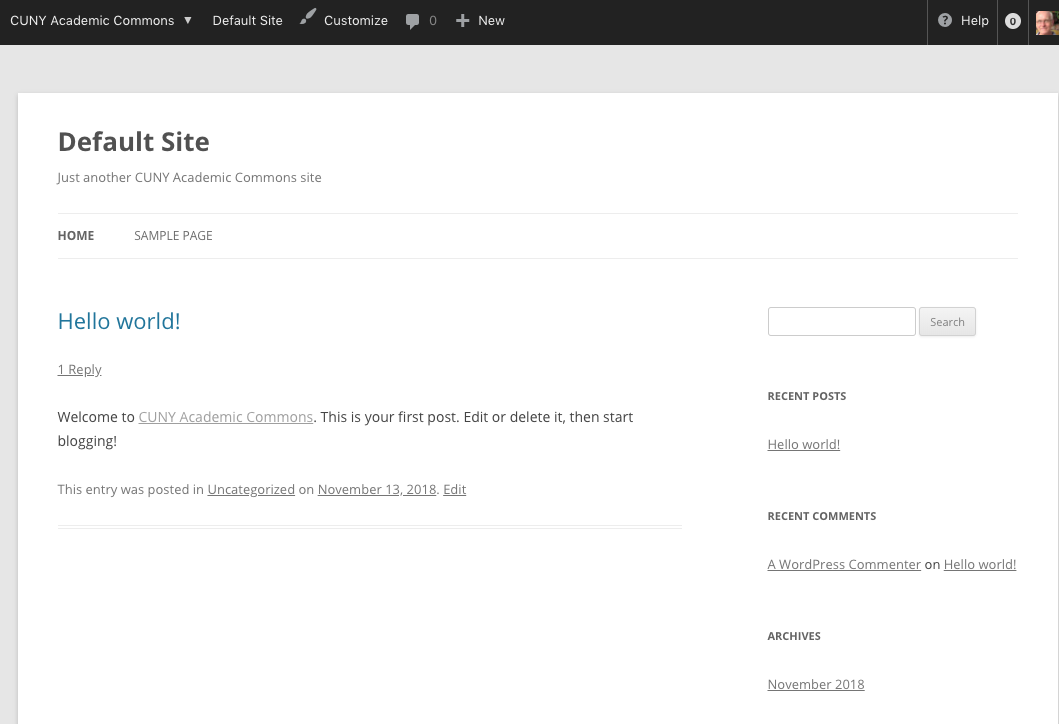Image resolution: width=1059 pixels, height=724 pixels.
Task: Click inside the sidebar search field
Action: 841,321
